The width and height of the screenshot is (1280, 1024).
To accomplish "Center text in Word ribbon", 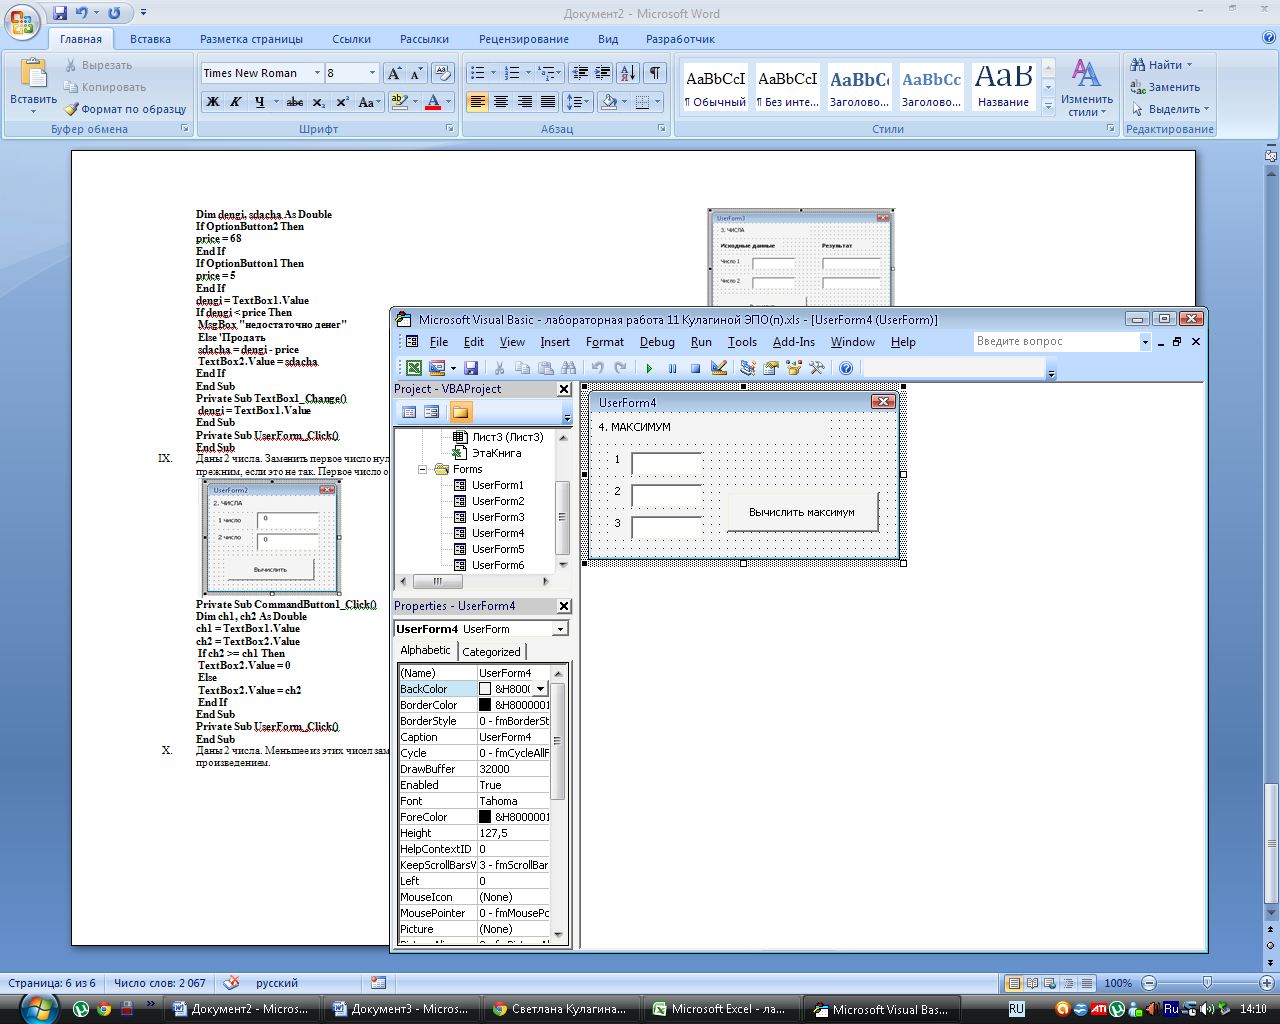I will (501, 102).
